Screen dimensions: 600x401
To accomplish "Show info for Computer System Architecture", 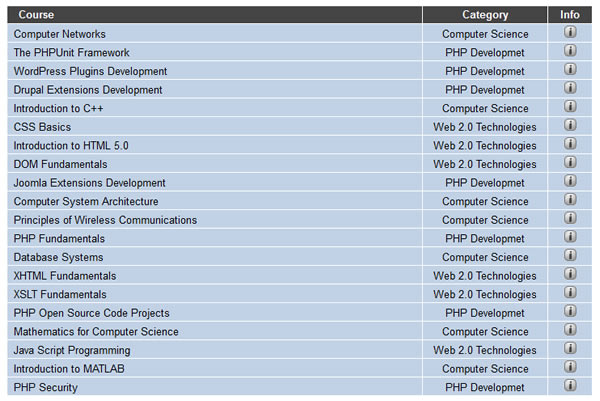I will click(x=570, y=201).
